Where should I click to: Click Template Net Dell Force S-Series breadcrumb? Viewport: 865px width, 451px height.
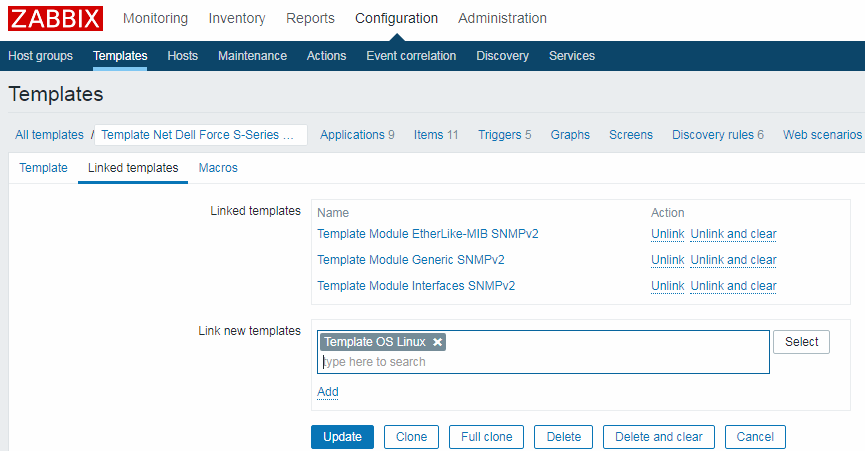click(201, 135)
